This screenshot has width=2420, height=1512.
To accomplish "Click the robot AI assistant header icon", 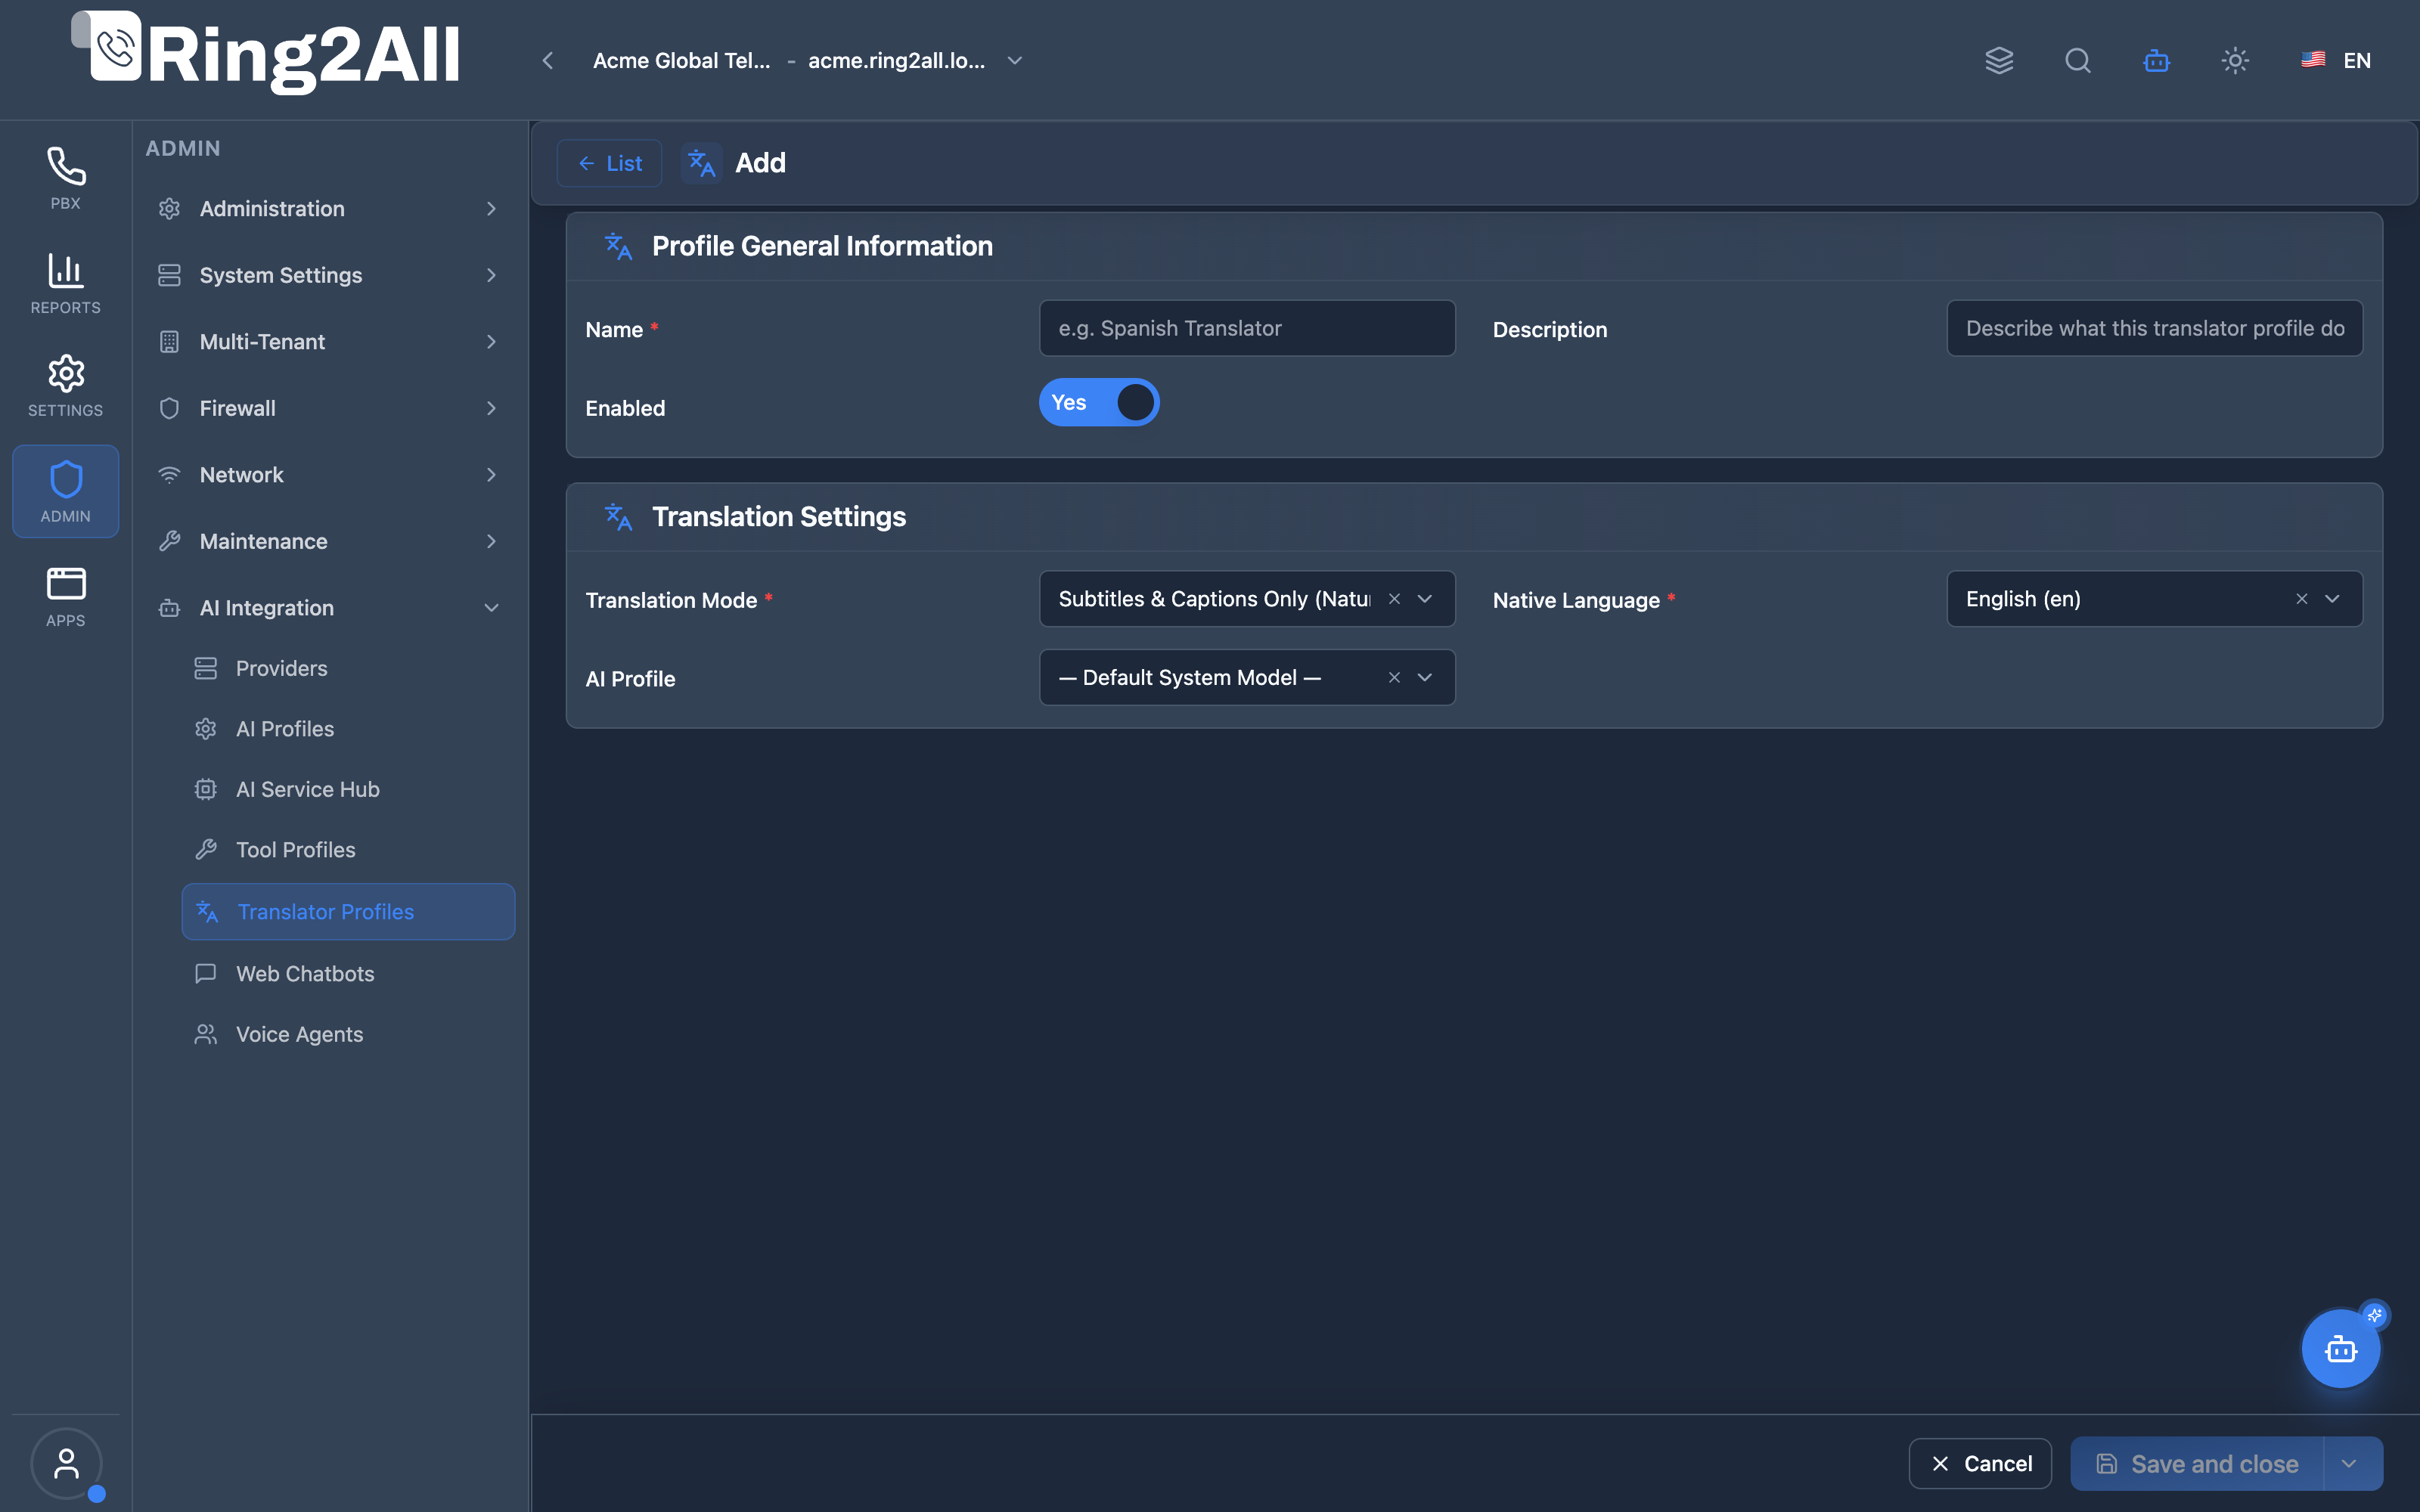I will [x=2157, y=61].
